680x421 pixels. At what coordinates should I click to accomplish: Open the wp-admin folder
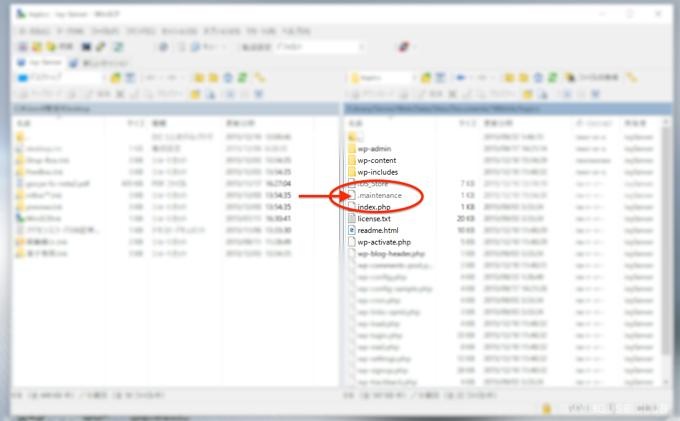coord(377,148)
